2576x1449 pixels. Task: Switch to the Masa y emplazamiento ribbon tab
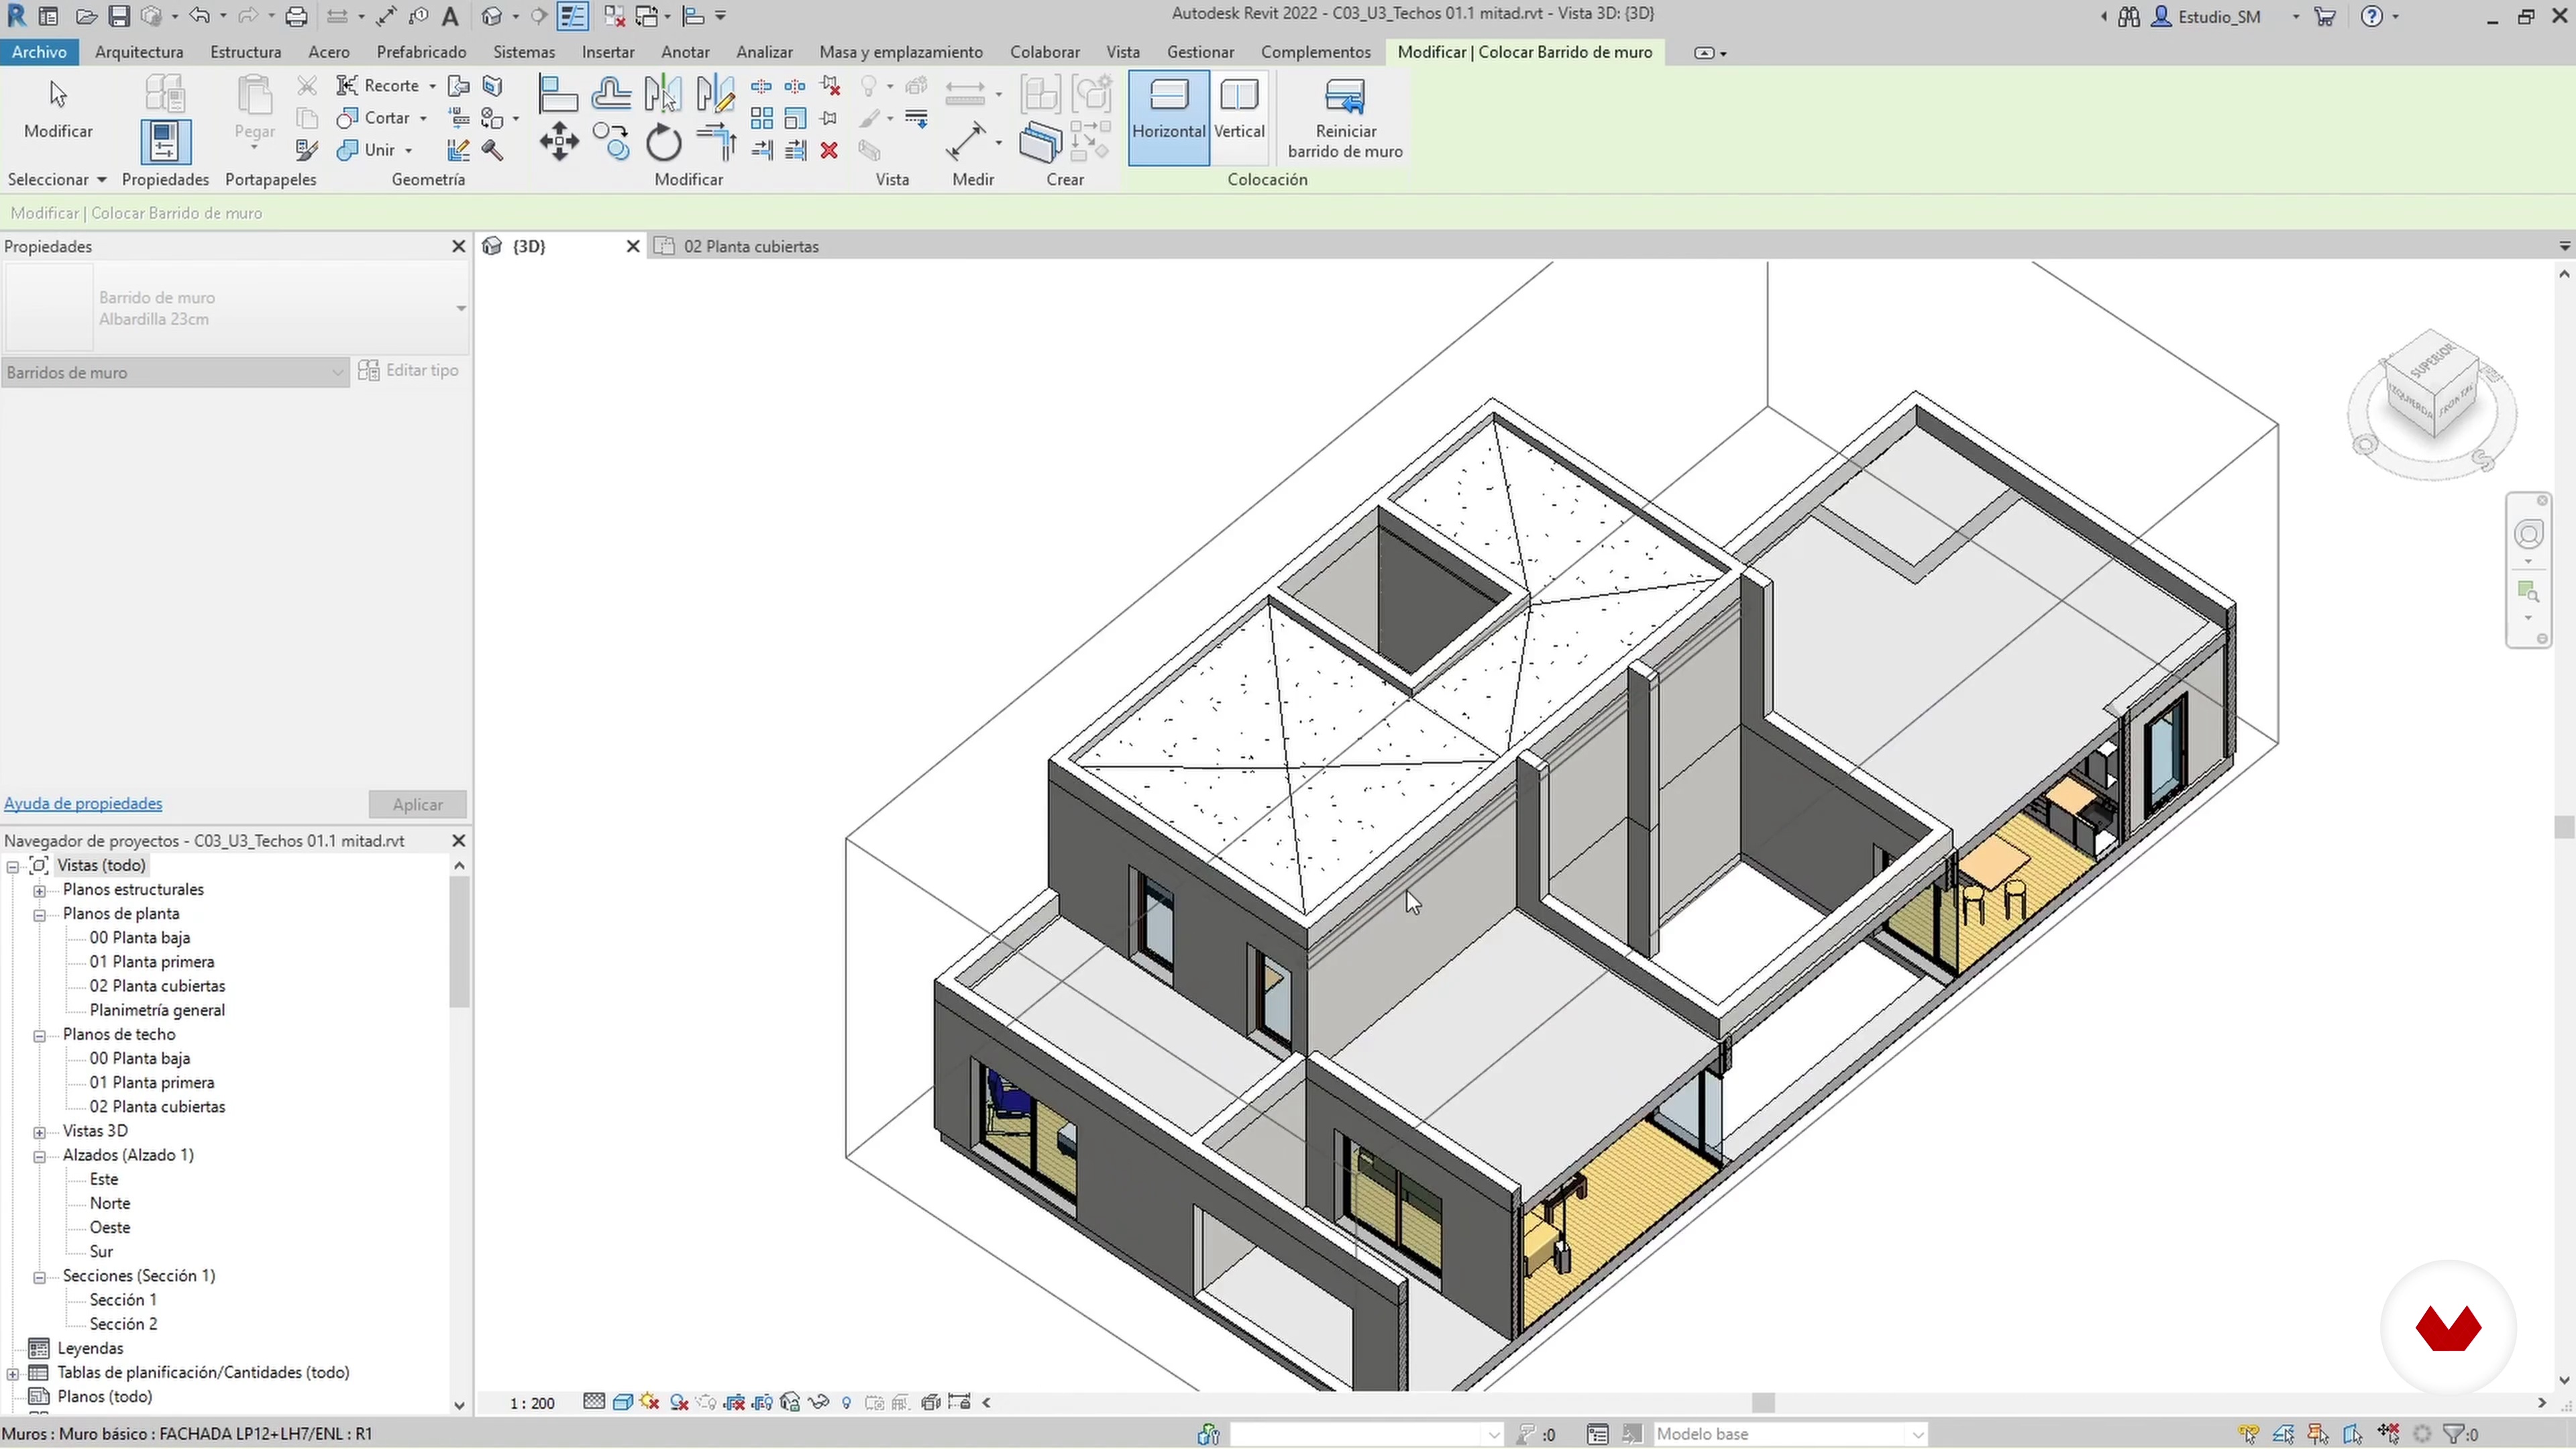[x=901, y=52]
